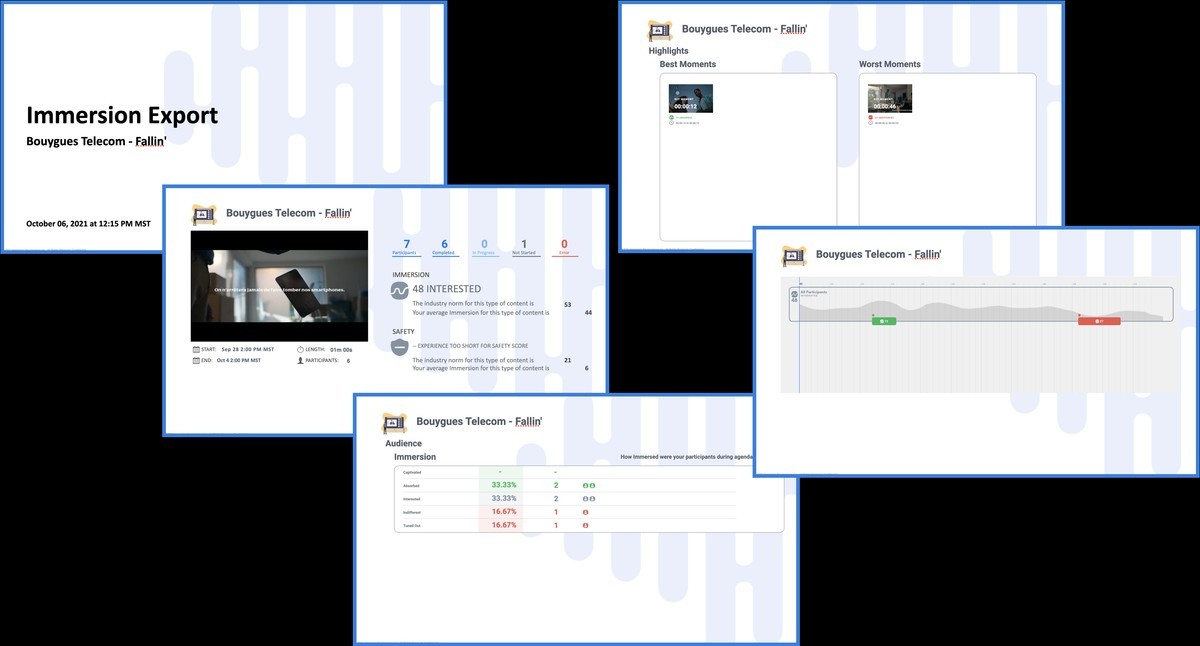
Task: Click the date October 06, 2021 text
Action: coord(88,224)
